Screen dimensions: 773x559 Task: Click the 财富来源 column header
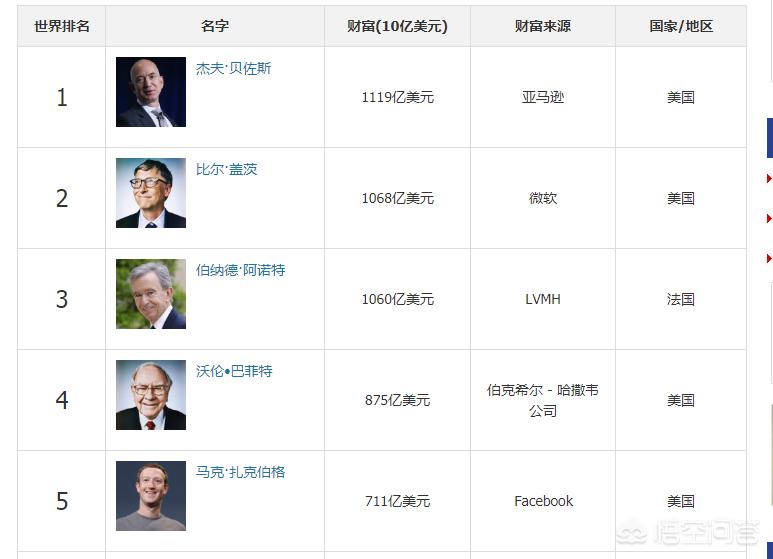[543, 26]
